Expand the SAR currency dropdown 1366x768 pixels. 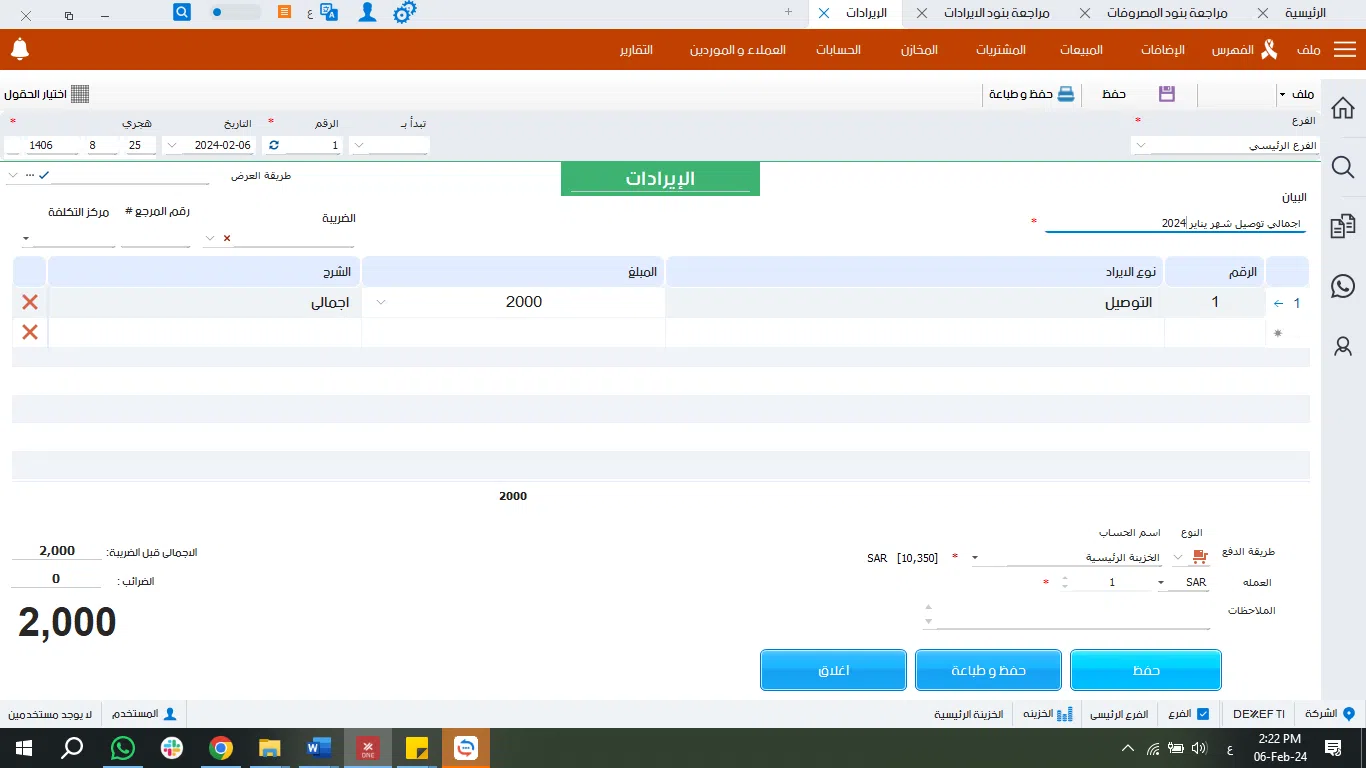(1161, 582)
